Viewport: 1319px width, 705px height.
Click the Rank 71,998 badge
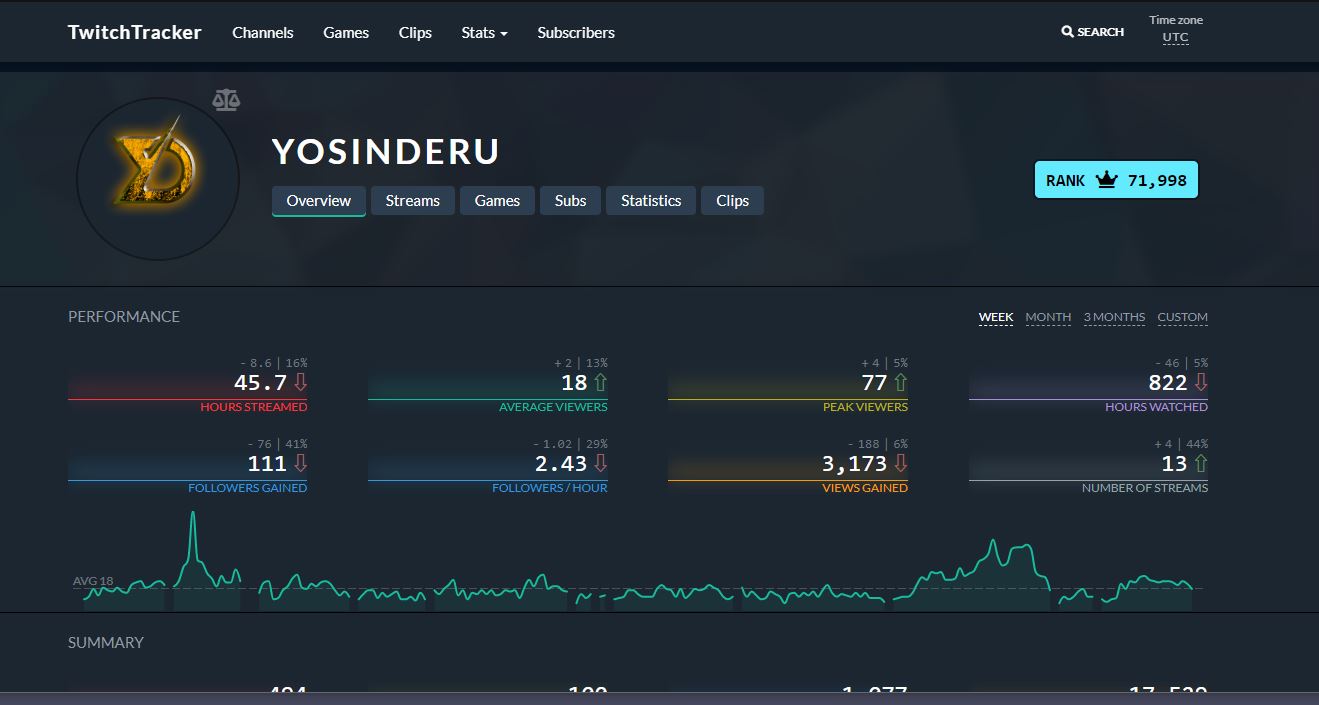[x=1116, y=180]
